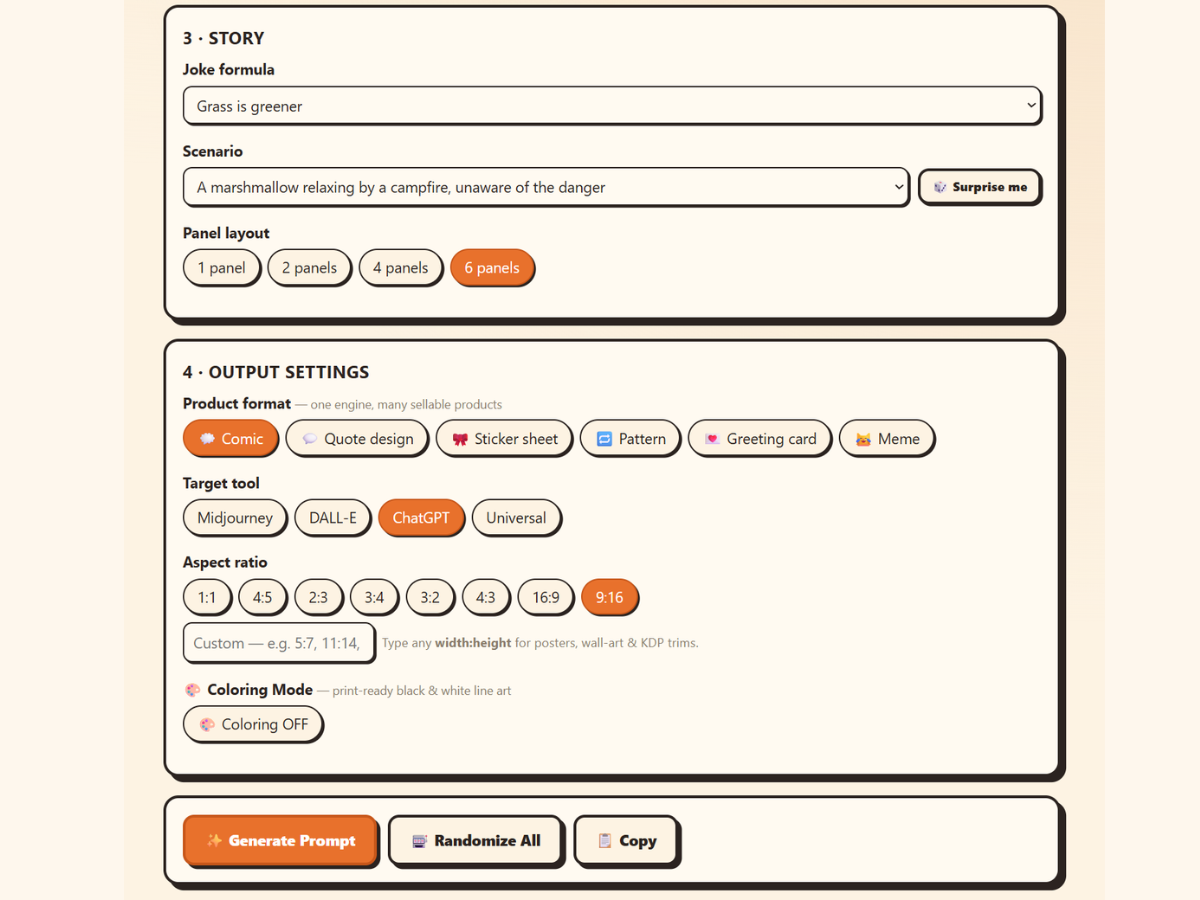This screenshot has height=900, width=1200.
Task: Choose the Greeting card heart icon
Action: pyautogui.click(x=712, y=439)
